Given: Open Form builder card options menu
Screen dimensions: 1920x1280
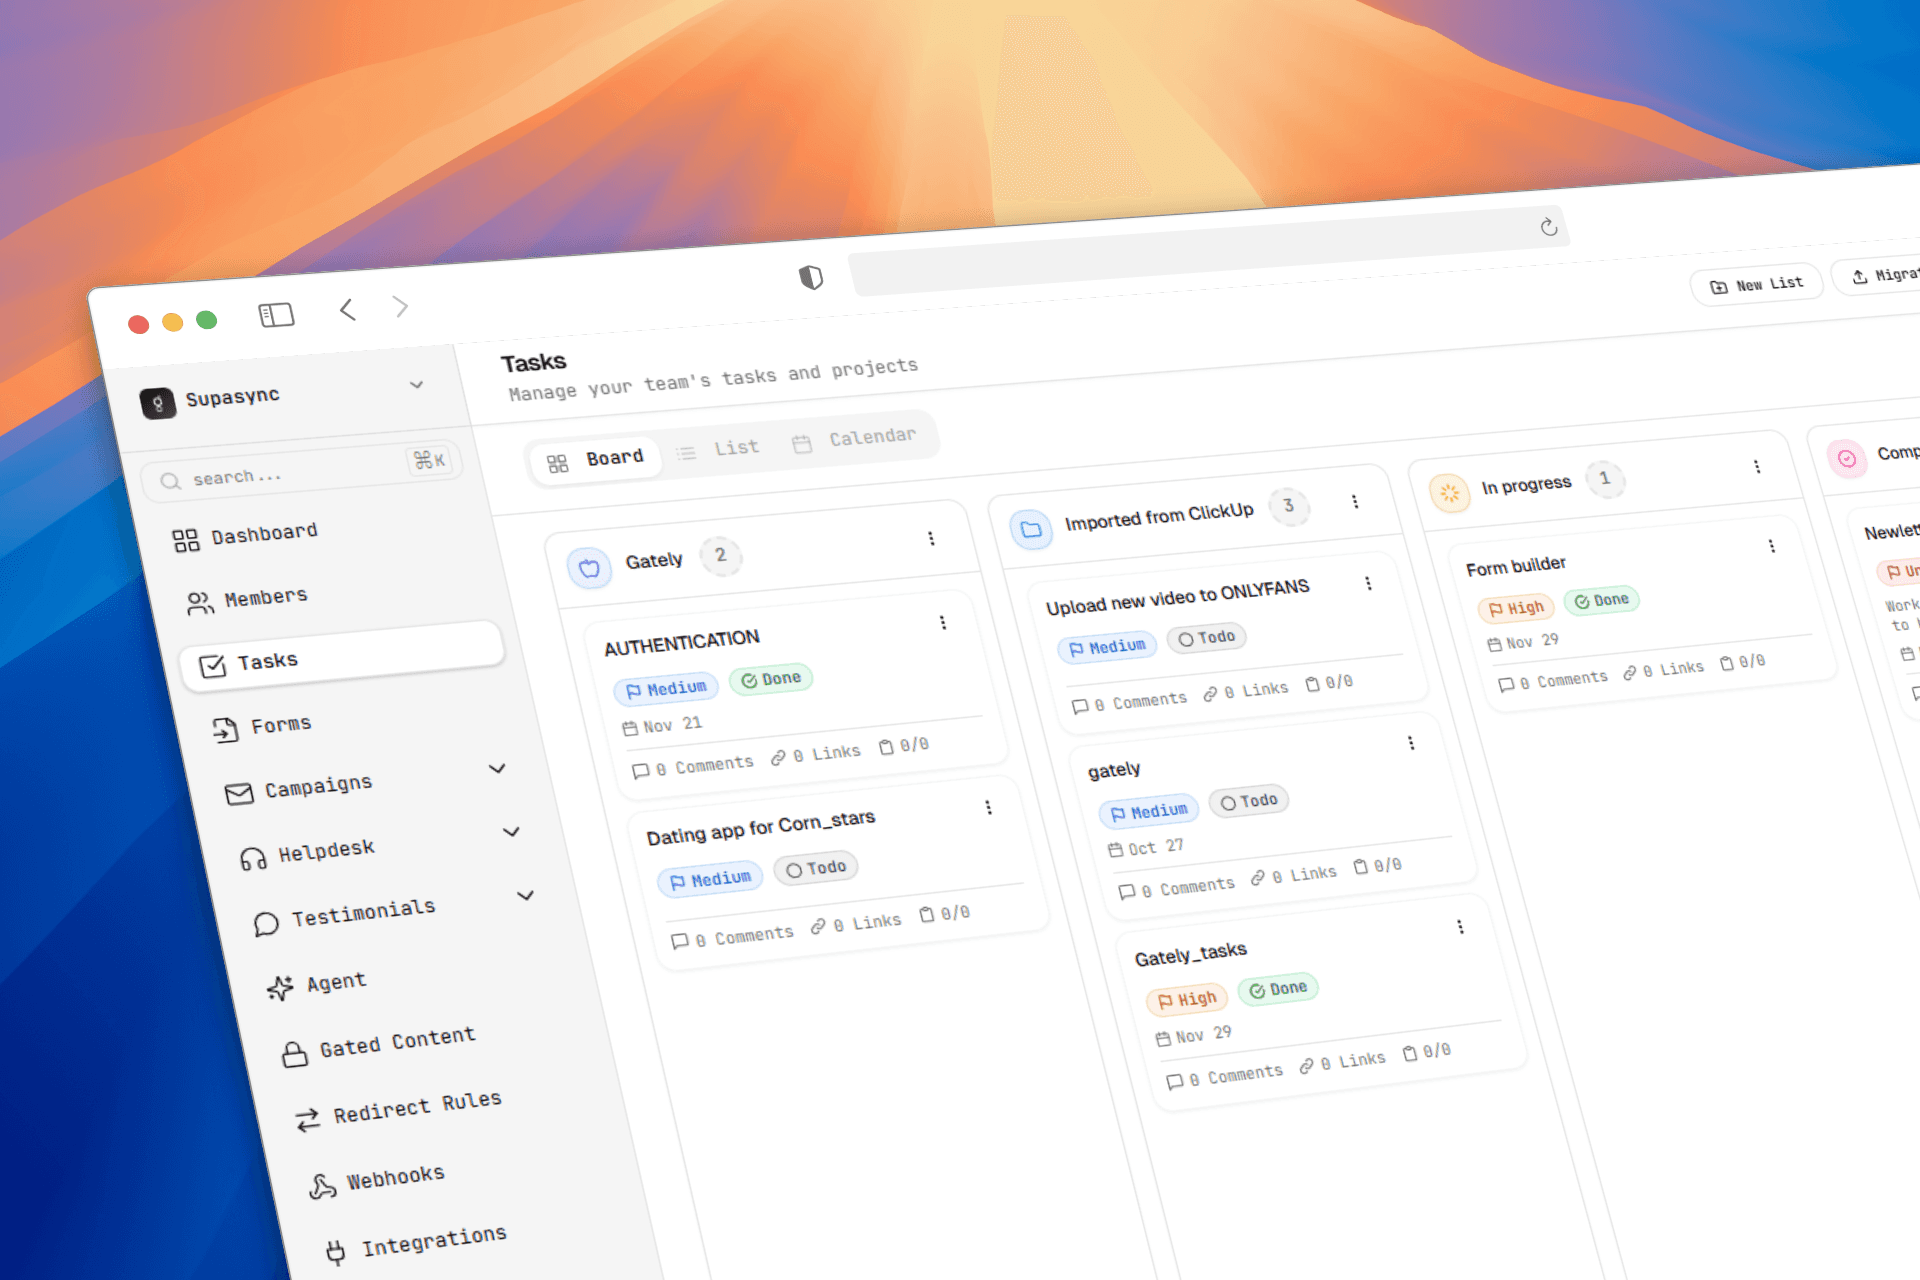Looking at the screenshot, I should coord(1771,546).
